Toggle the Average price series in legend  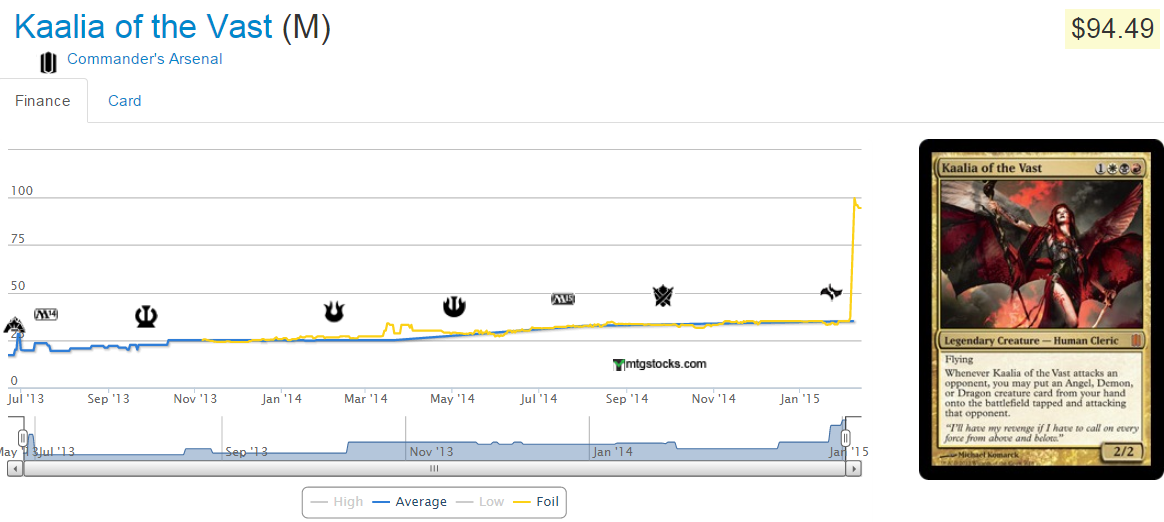(x=409, y=501)
